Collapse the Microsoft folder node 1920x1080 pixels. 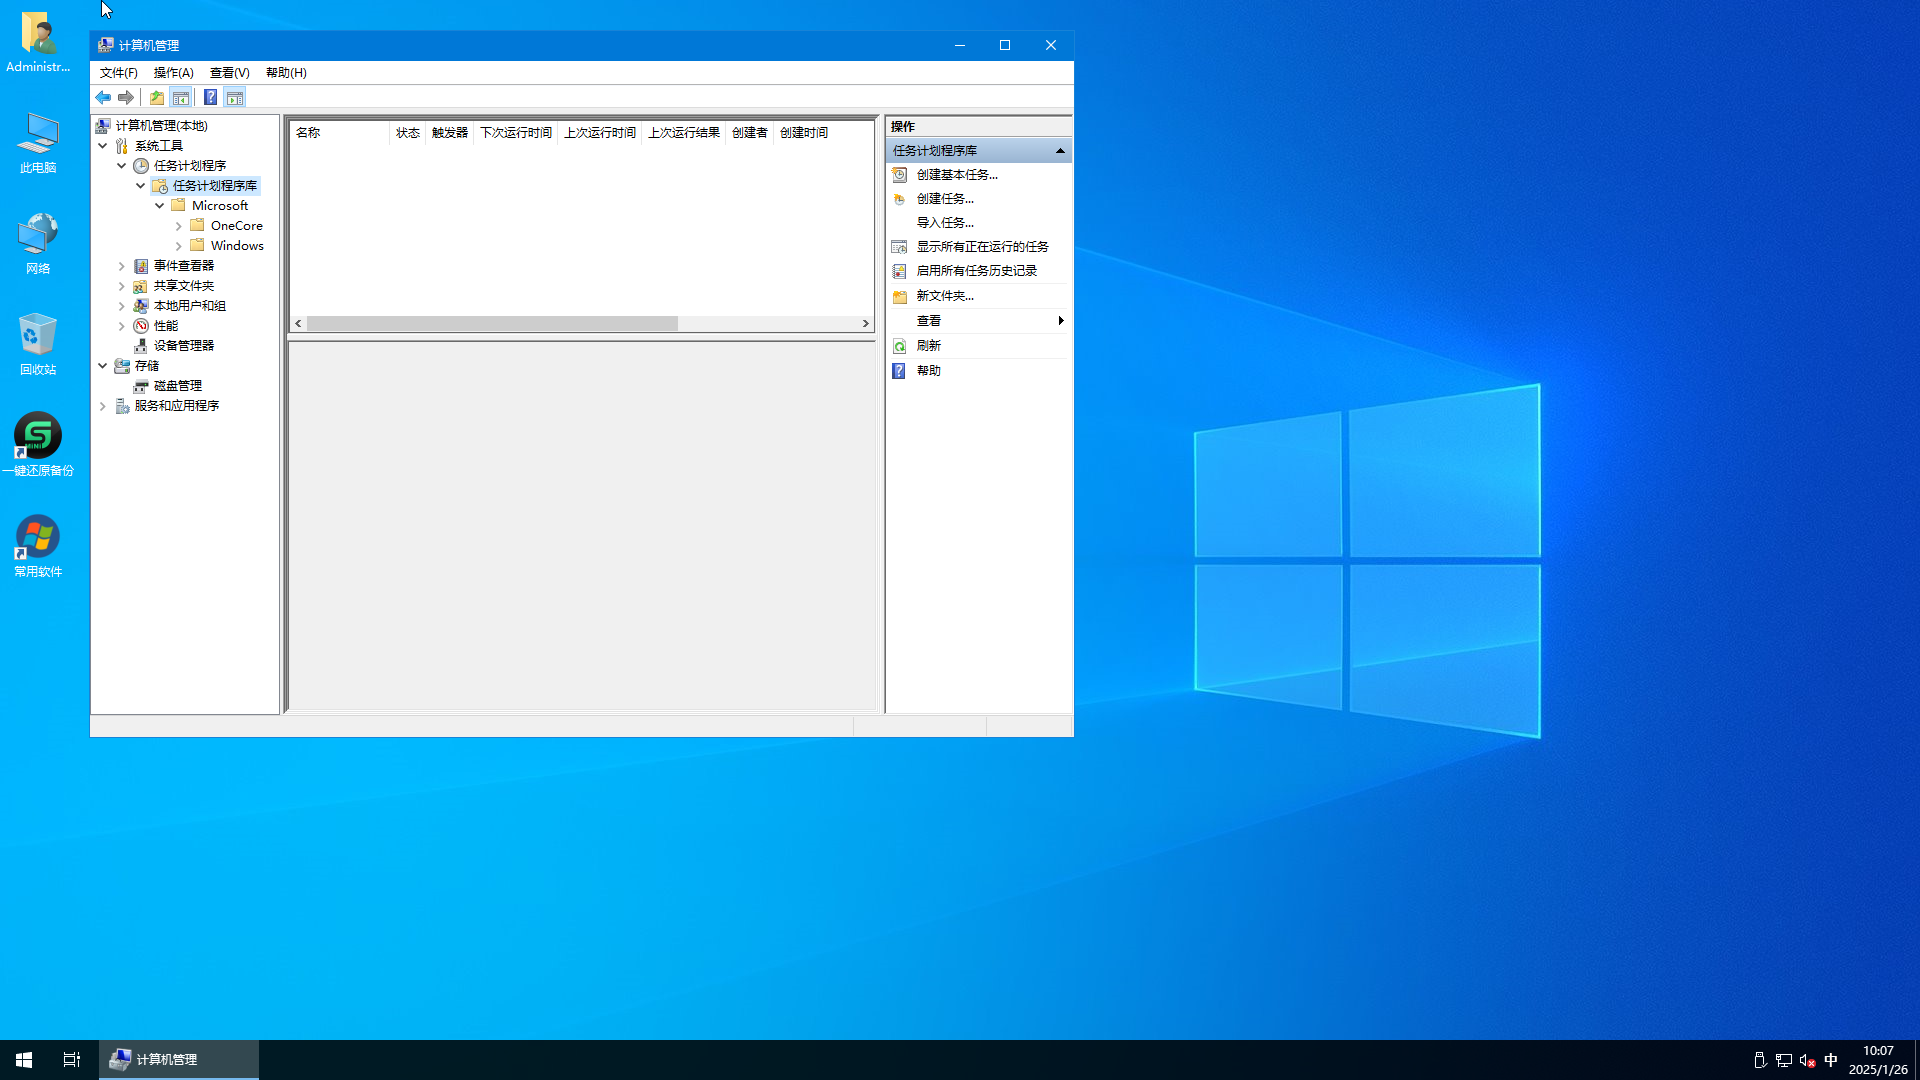click(x=160, y=206)
